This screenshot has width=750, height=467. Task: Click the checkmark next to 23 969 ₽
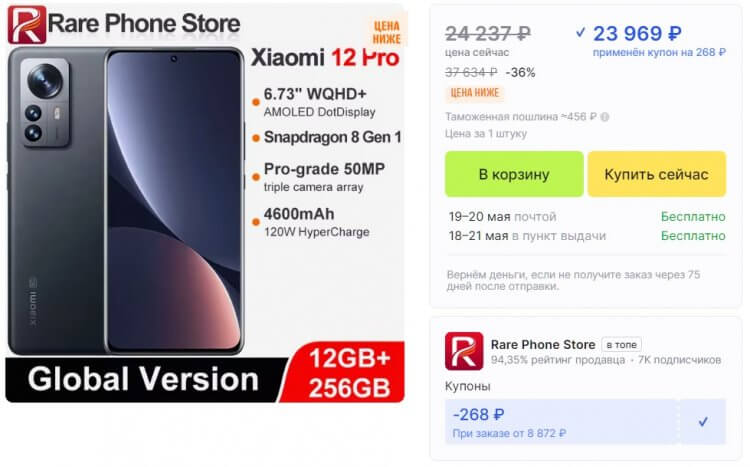tap(580, 33)
